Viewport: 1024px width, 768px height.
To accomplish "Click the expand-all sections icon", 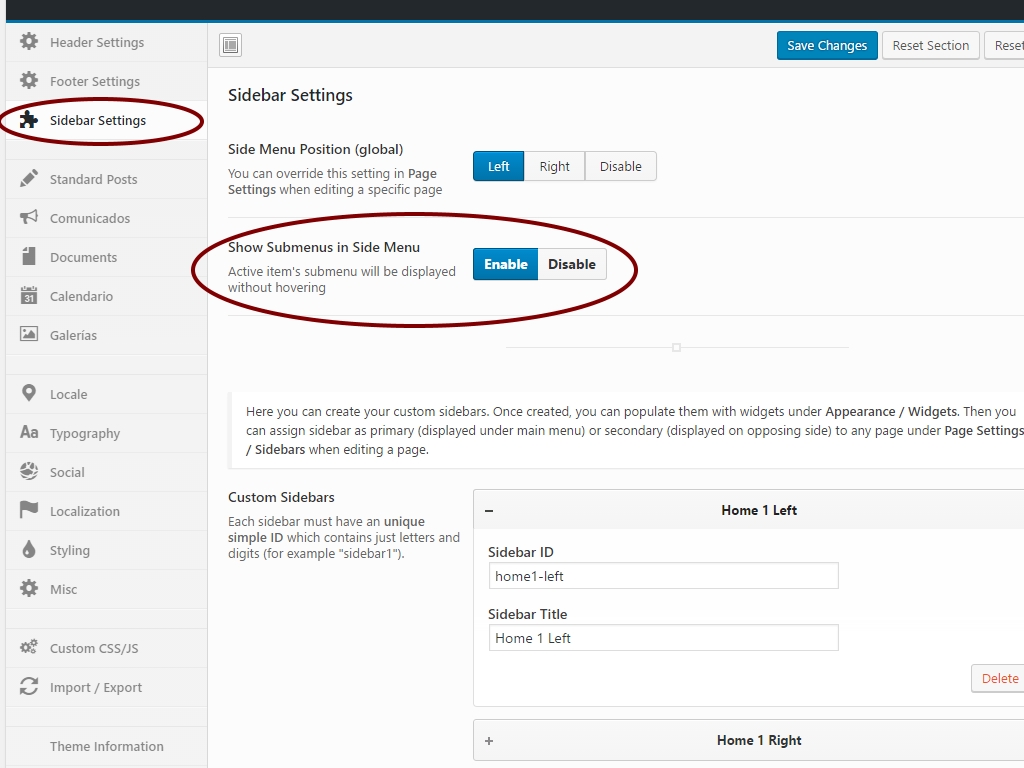I will 231,45.
